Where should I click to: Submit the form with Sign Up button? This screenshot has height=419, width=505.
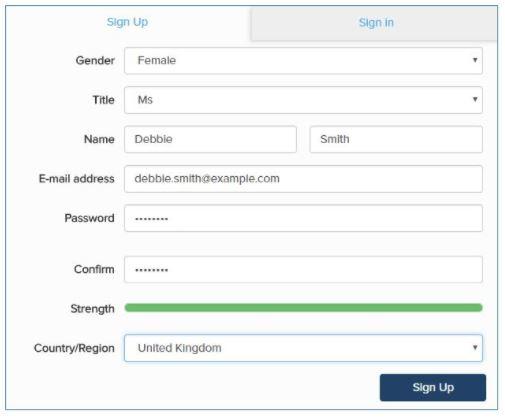pyautogui.click(x=433, y=387)
